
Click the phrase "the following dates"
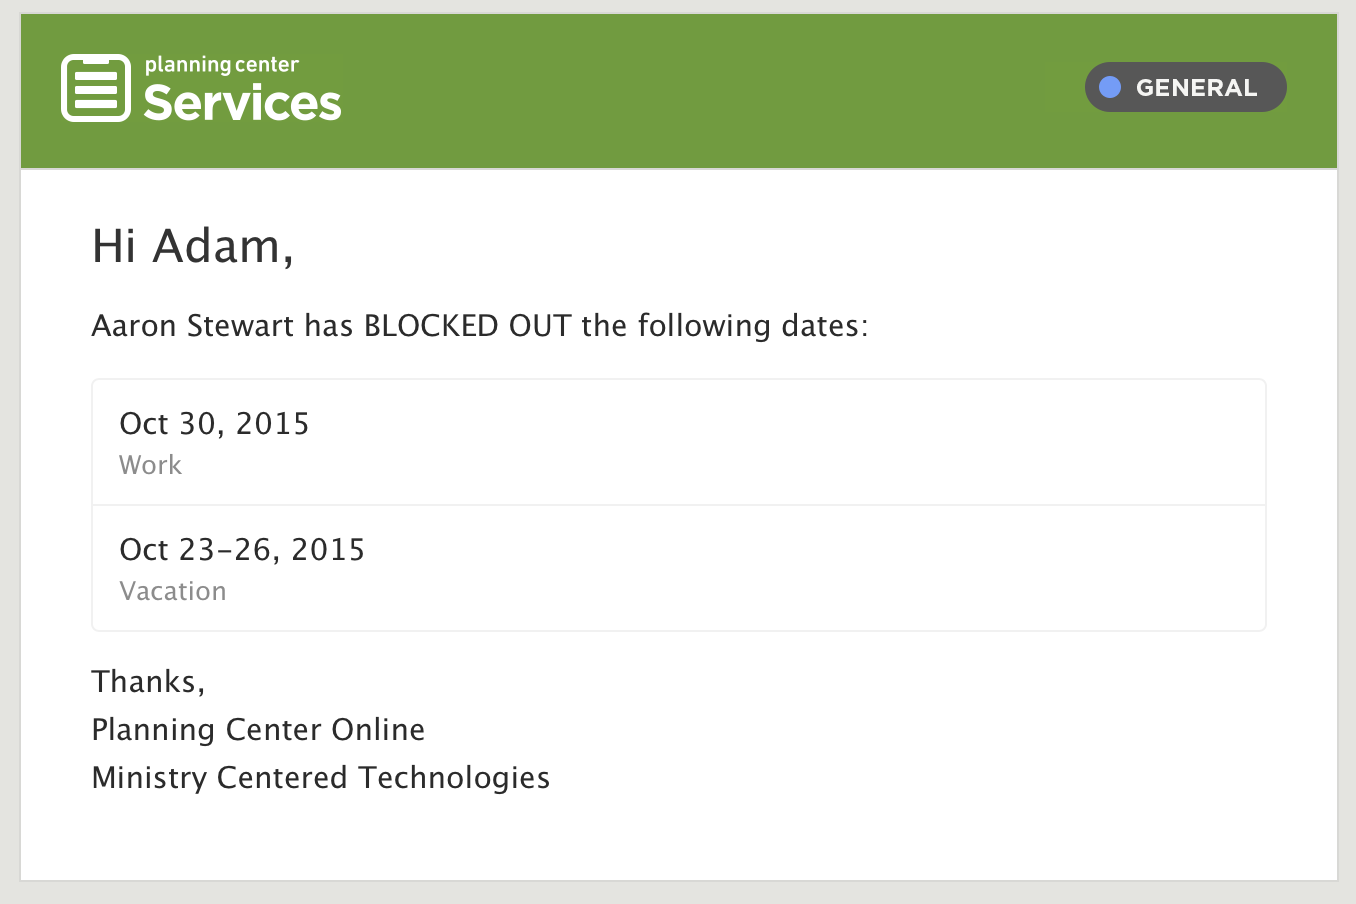coord(722,326)
